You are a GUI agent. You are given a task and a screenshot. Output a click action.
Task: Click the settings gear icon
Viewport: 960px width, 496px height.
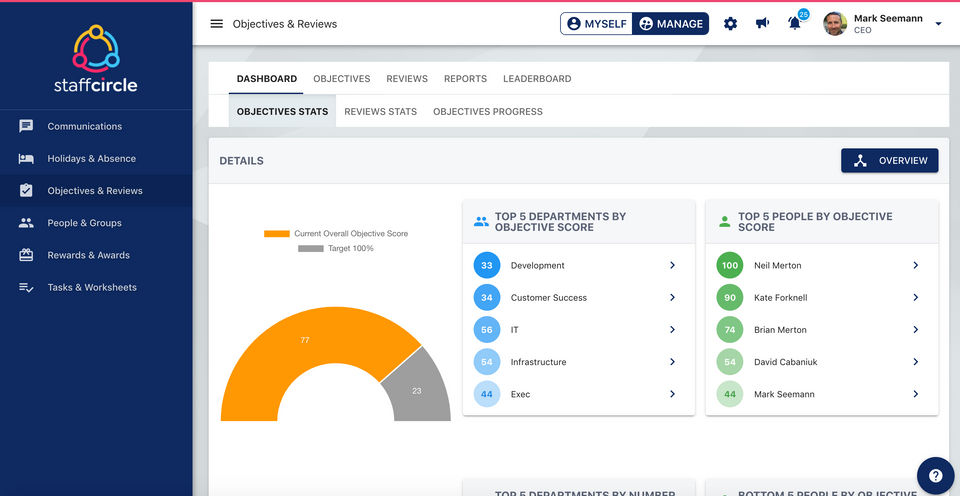[730, 24]
